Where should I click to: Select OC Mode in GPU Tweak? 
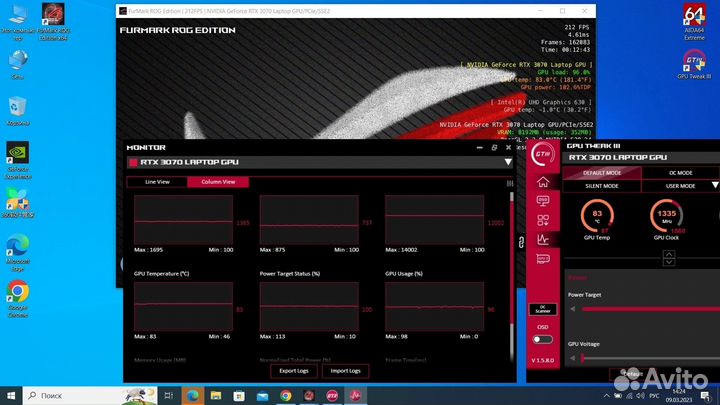tap(681, 173)
